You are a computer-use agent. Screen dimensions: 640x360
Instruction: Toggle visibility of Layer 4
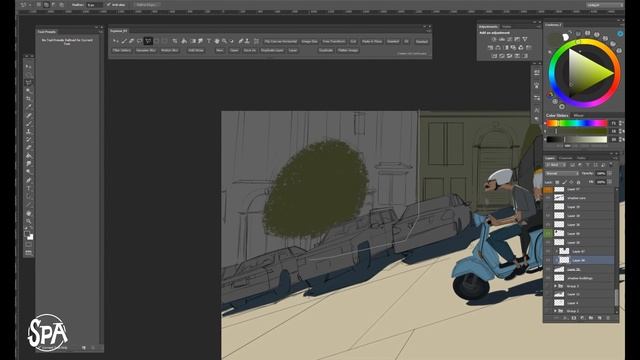click(548, 303)
